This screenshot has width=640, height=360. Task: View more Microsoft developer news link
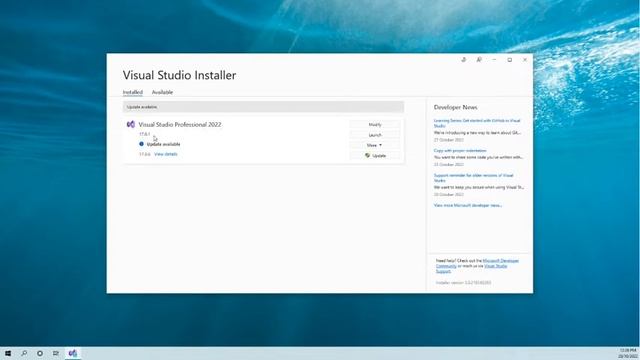(468, 205)
